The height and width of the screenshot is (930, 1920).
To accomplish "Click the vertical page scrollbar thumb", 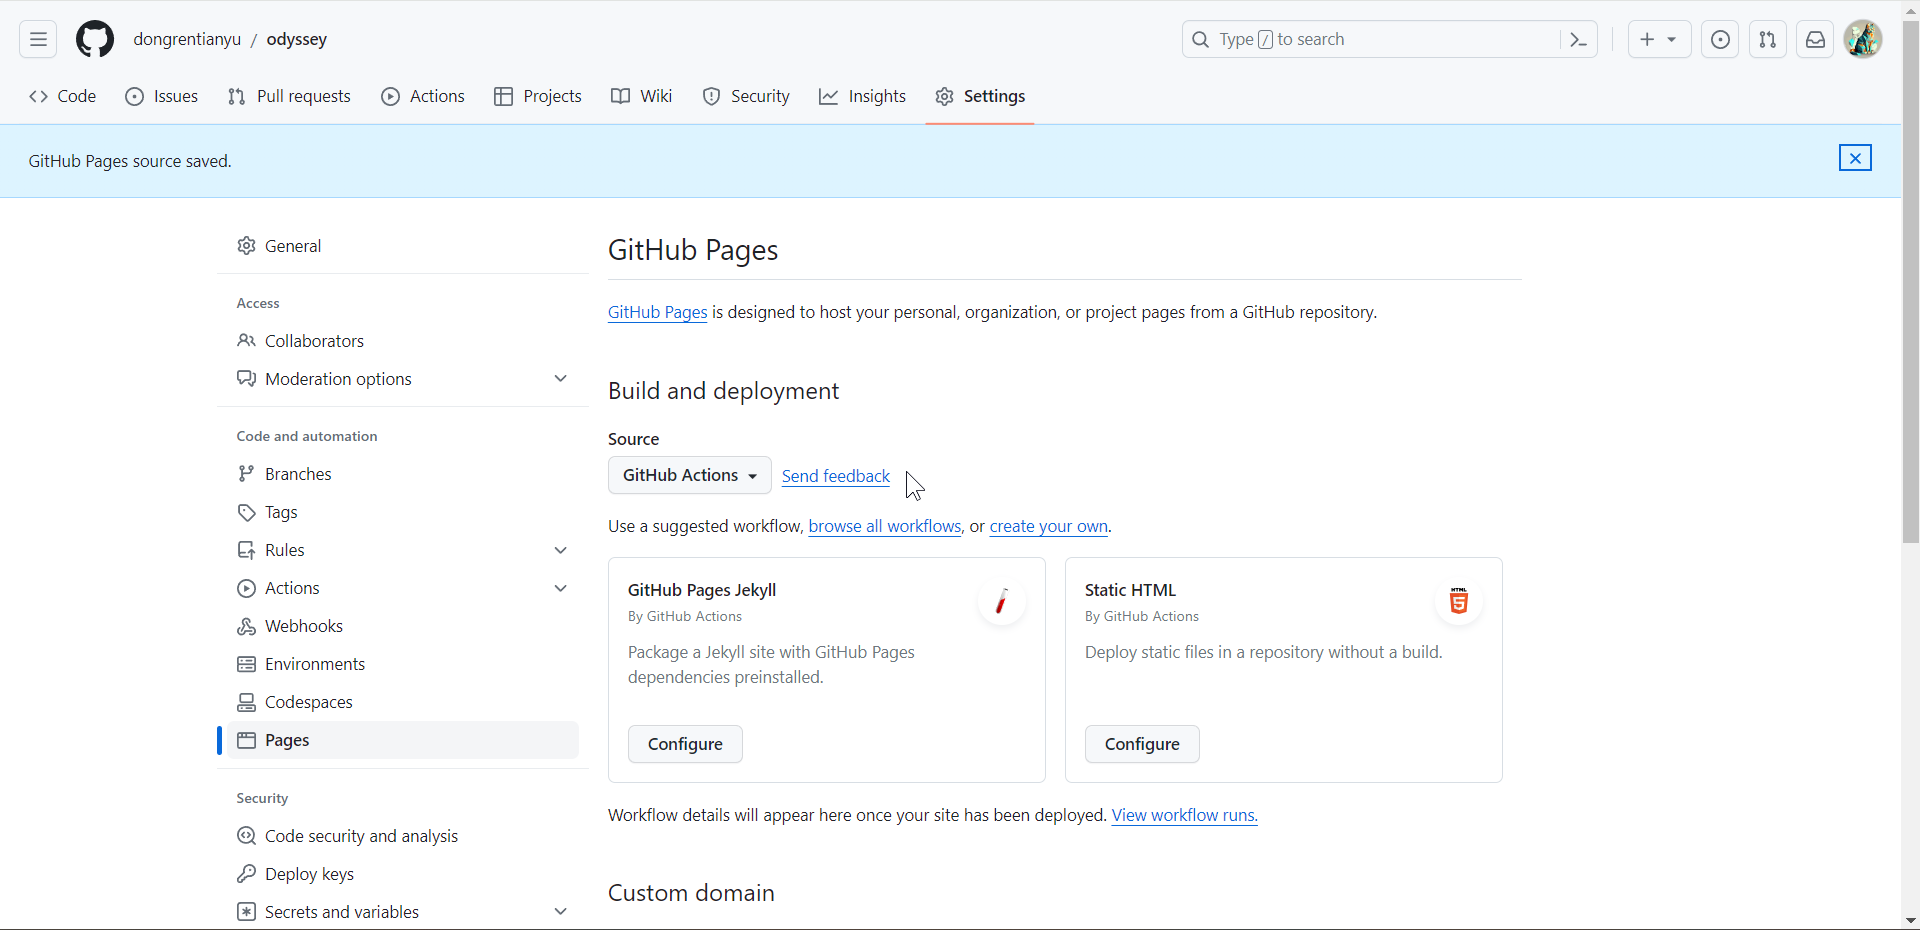I will [1911, 282].
